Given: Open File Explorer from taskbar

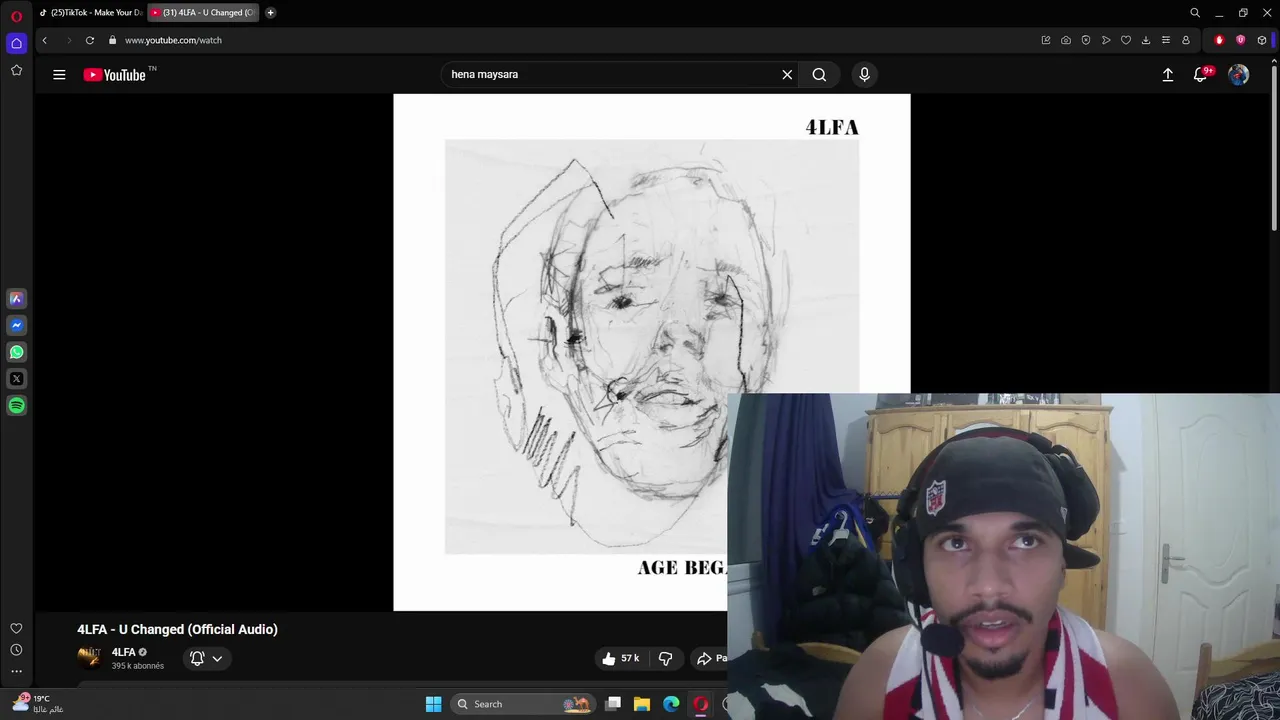Looking at the screenshot, I should pos(642,704).
